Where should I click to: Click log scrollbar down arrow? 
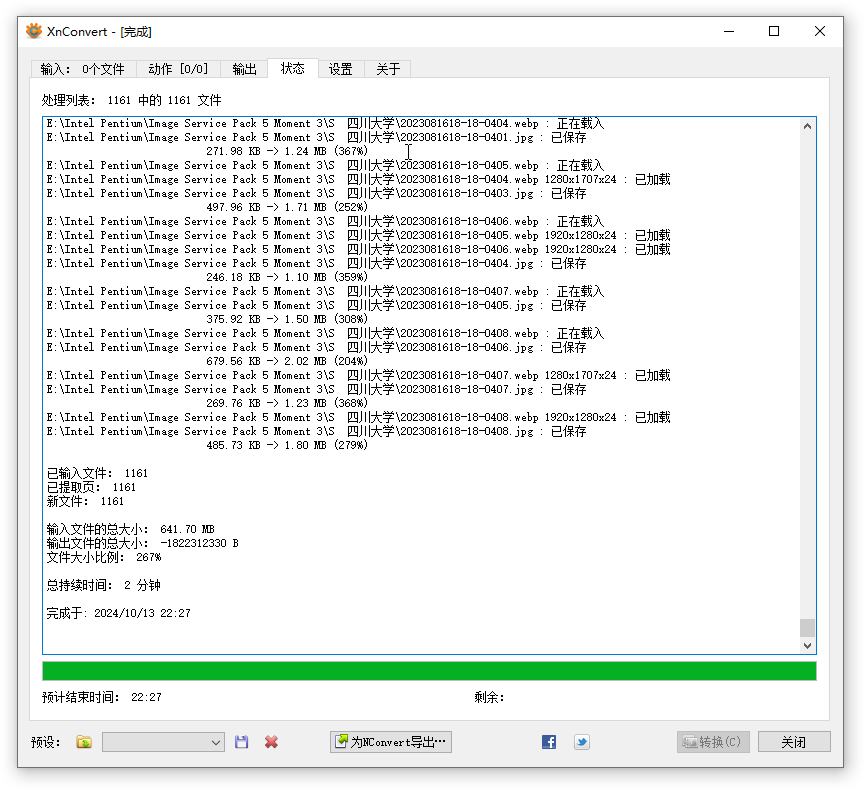click(807, 646)
